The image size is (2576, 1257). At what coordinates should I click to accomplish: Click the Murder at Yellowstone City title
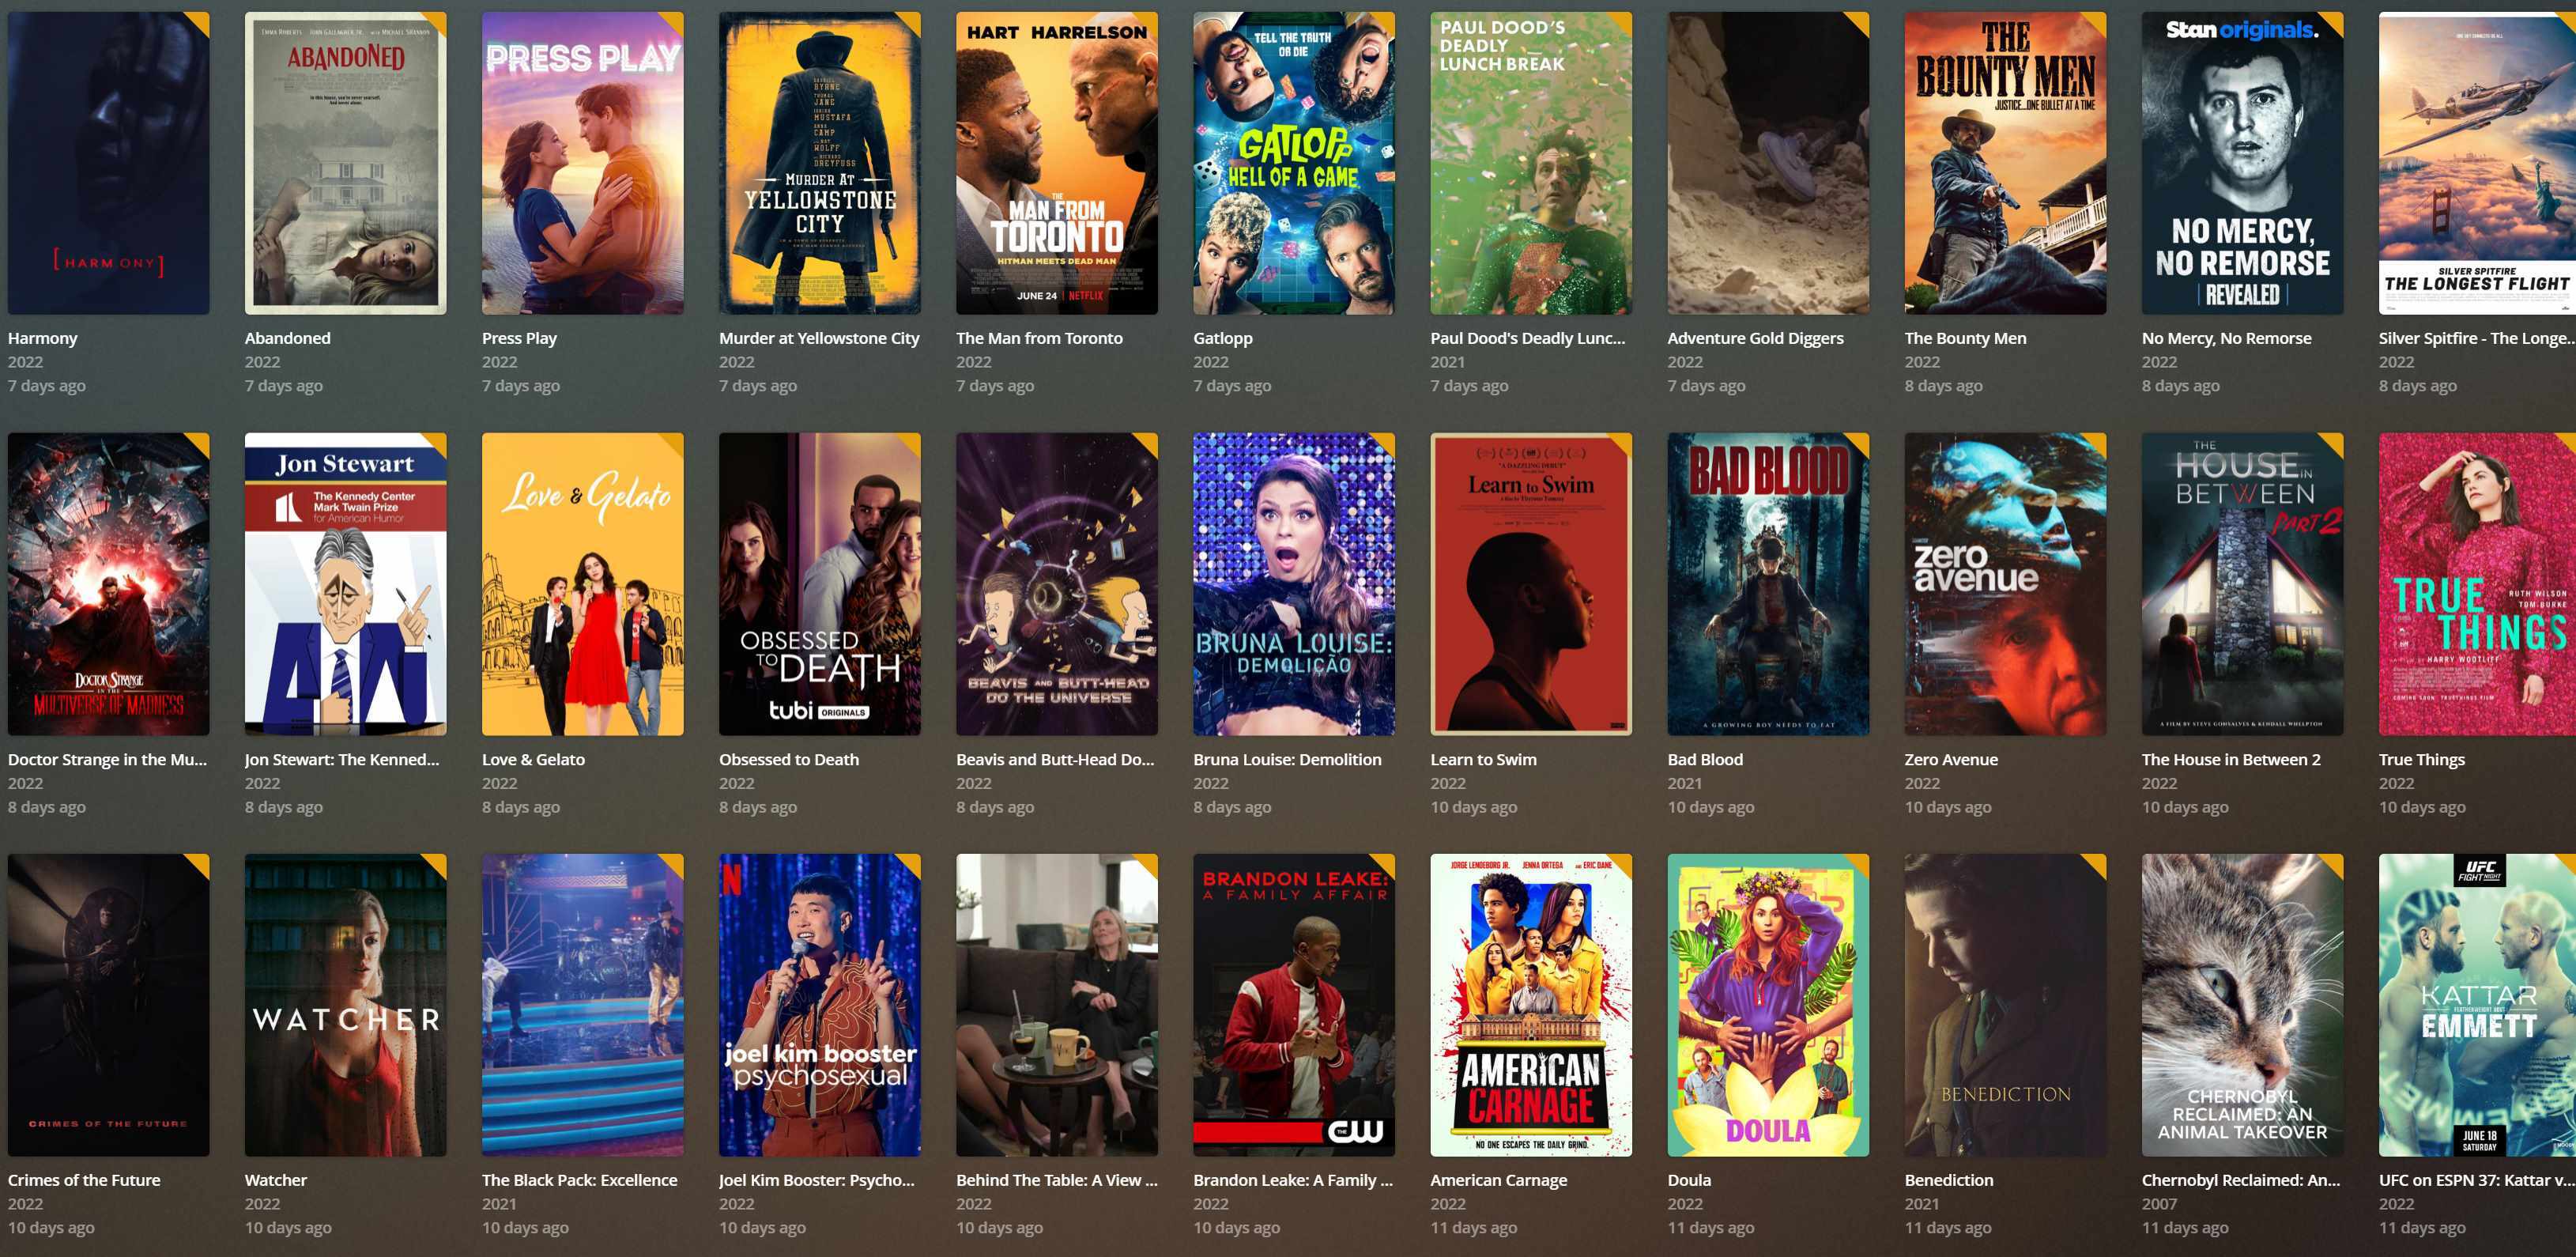(818, 338)
